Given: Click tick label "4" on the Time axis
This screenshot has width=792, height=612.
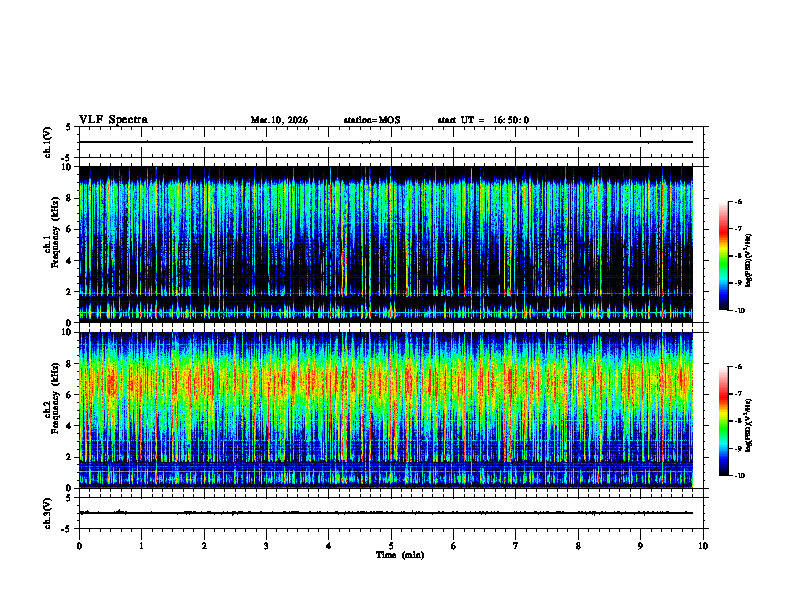Looking at the screenshot, I should (329, 546).
